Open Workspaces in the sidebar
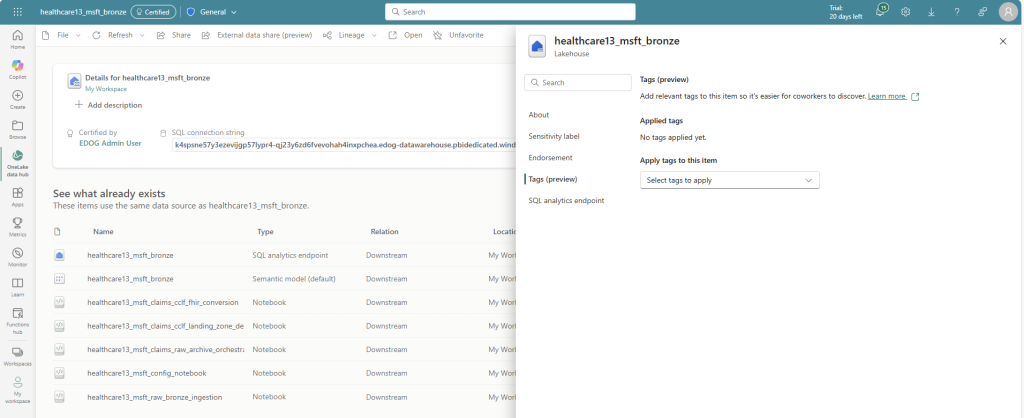The height and width of the screenshot is (418, 1024). pos(18,355)
